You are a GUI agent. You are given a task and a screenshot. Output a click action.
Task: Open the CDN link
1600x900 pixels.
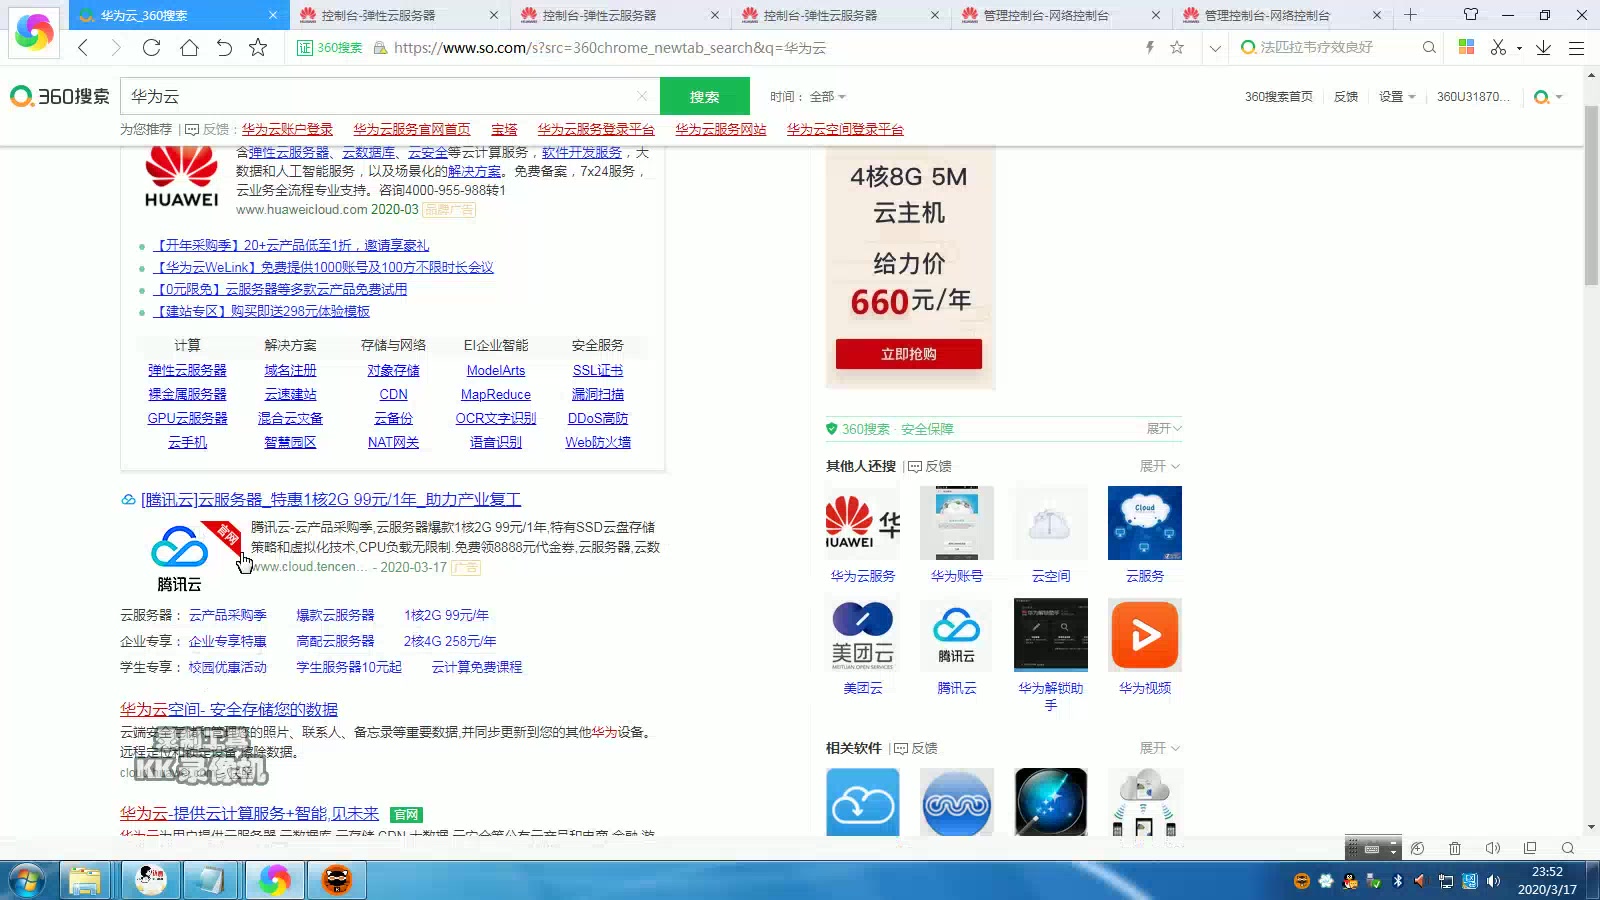coord(393,394)
